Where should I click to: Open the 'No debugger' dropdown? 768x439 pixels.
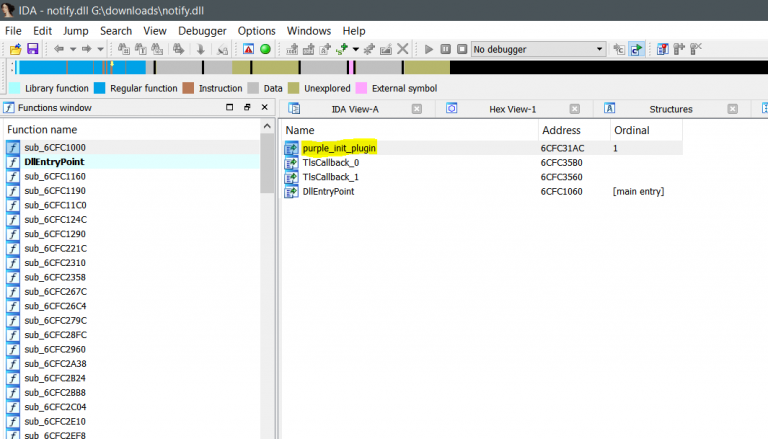tap(538, 49)
